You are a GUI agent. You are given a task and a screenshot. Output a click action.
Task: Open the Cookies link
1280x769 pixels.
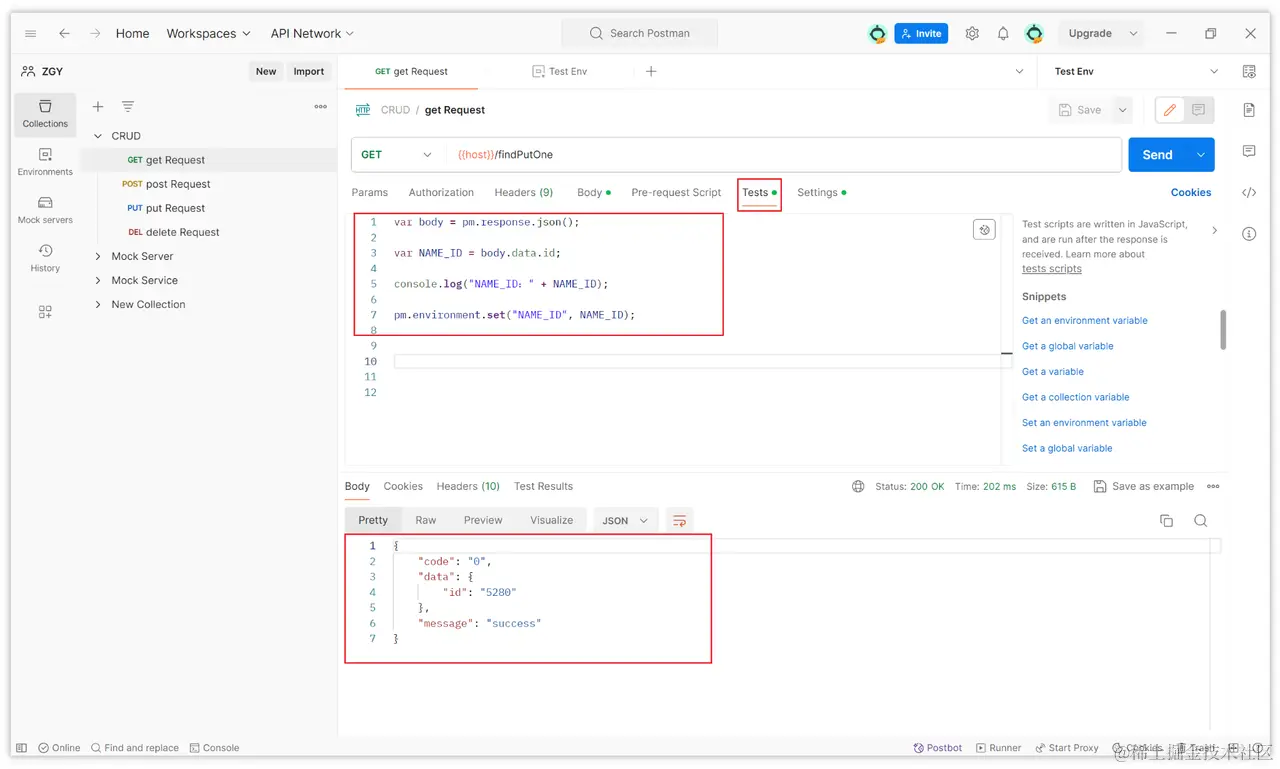[x=1191, y=192]
